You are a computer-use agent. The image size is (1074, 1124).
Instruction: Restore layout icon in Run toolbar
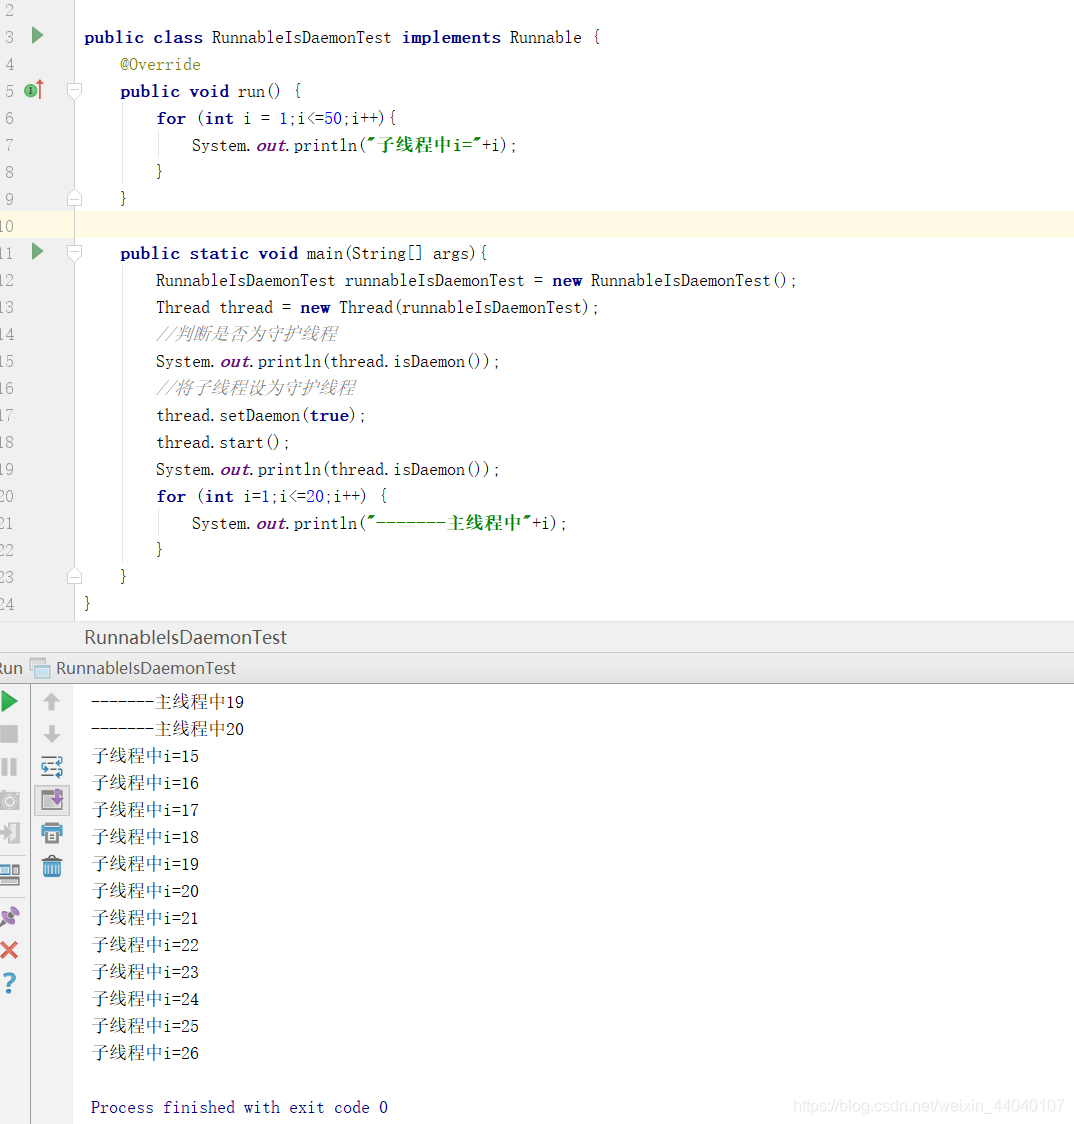coord(10,874)
